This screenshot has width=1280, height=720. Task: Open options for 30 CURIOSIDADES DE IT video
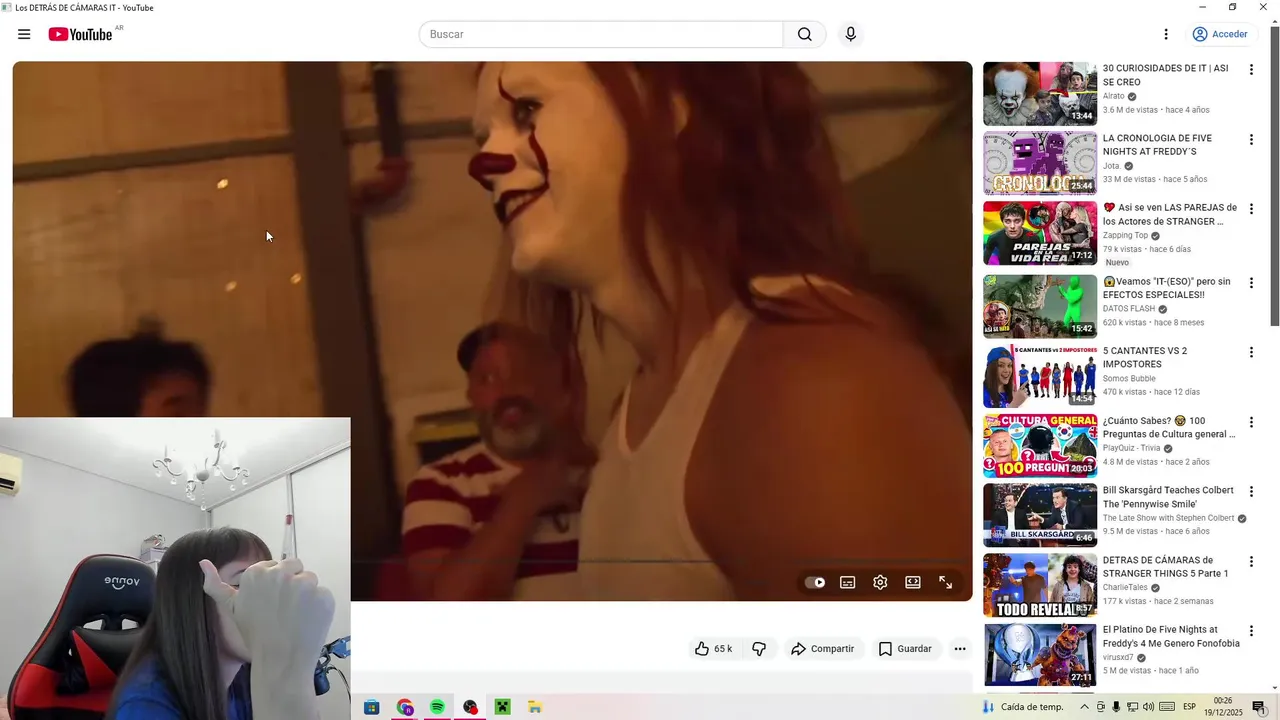tap(1250, 70)
